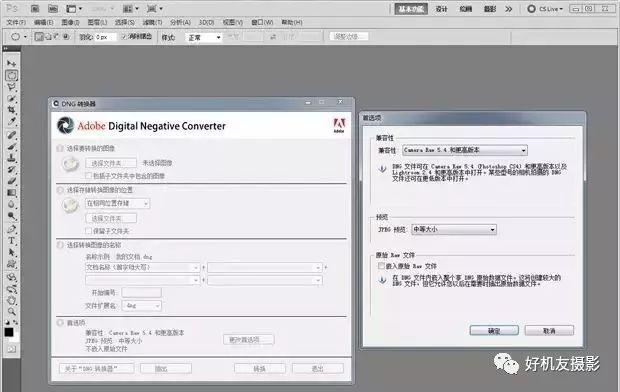Choose Intersect with Selection mode

66,37
